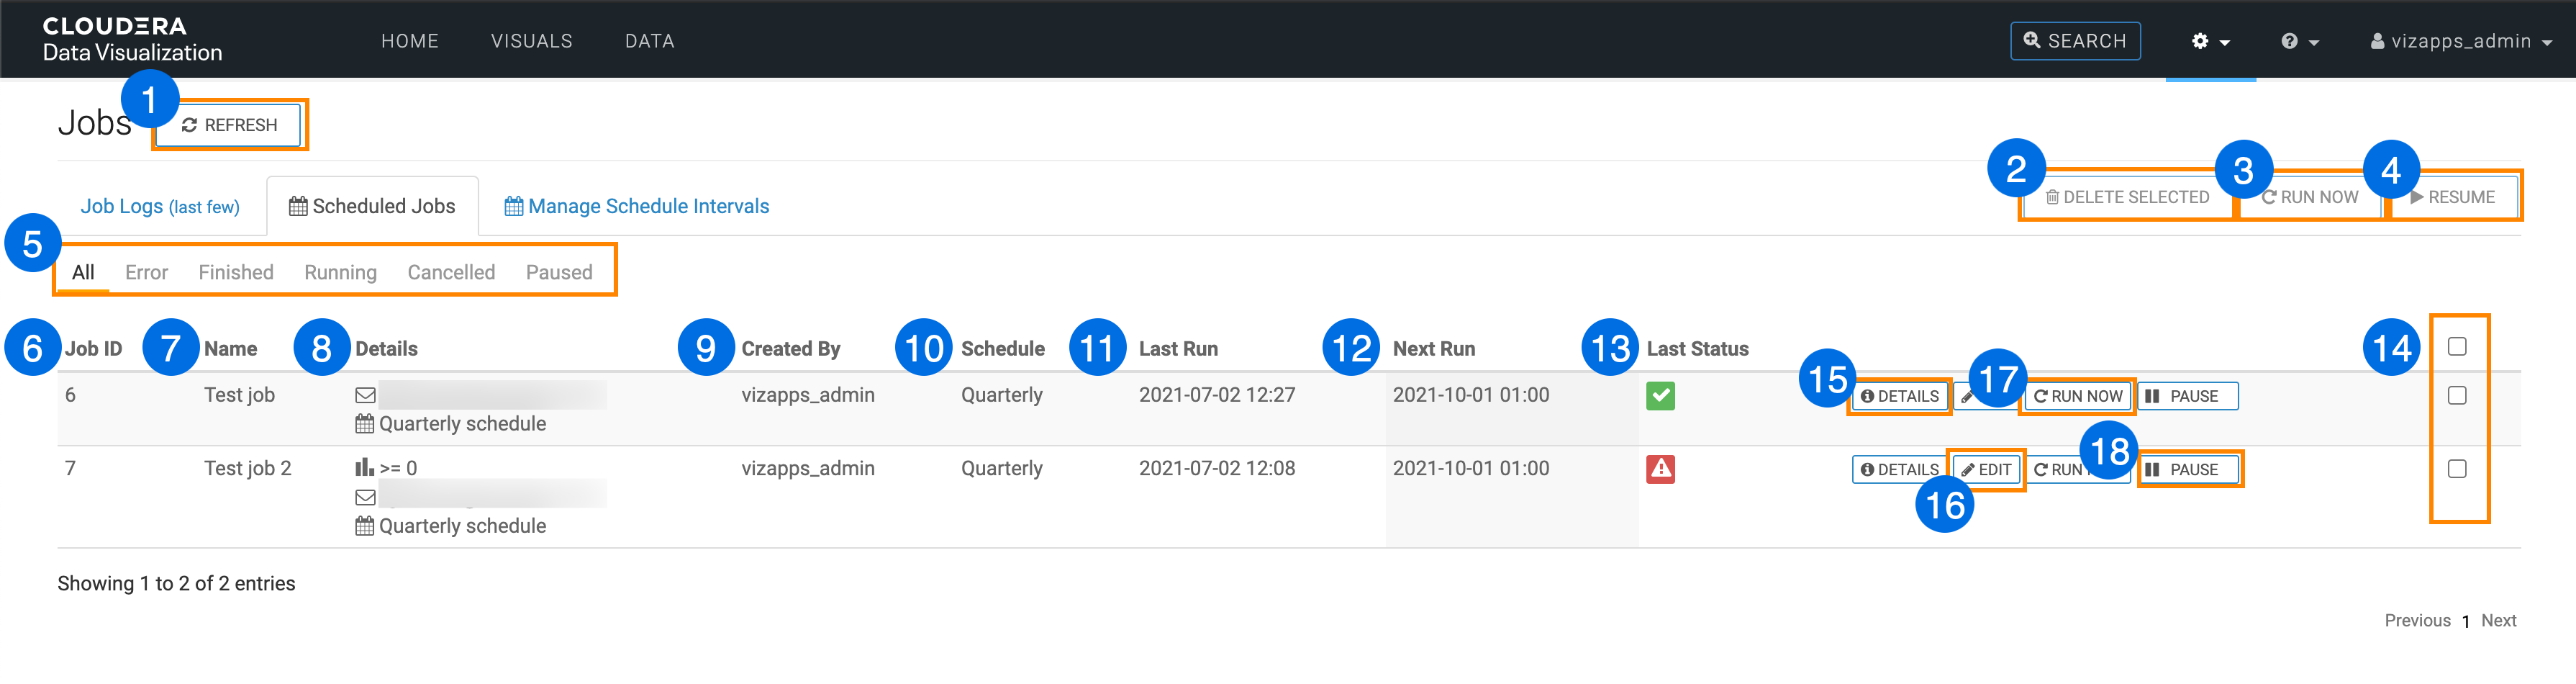Screen dimensions: 2576x684
Task: Expand the settings gear dropdown
Action: [2210, 41]
